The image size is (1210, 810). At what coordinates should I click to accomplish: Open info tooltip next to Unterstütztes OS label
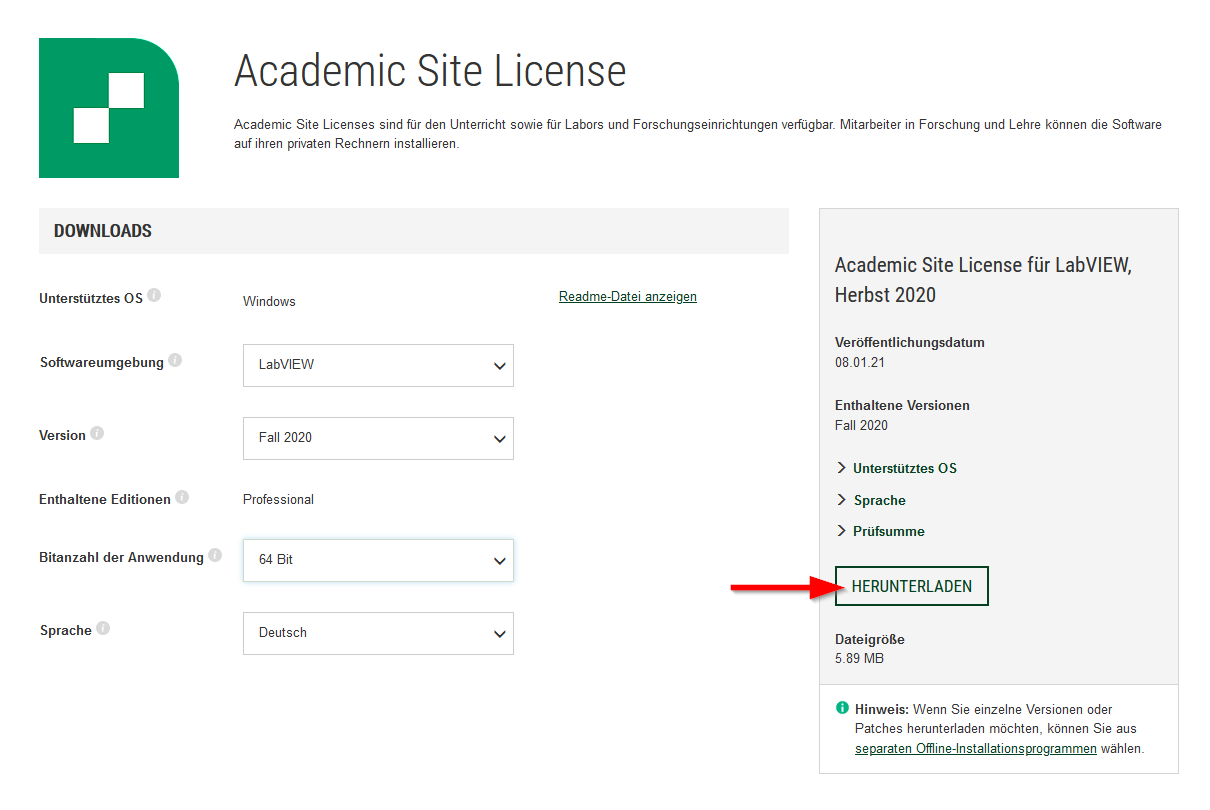[155, 296]
